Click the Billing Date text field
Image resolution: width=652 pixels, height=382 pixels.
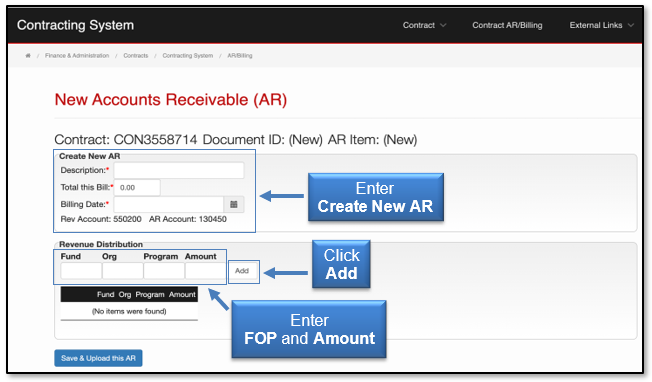pyautogui.click(x=169, y=205)
